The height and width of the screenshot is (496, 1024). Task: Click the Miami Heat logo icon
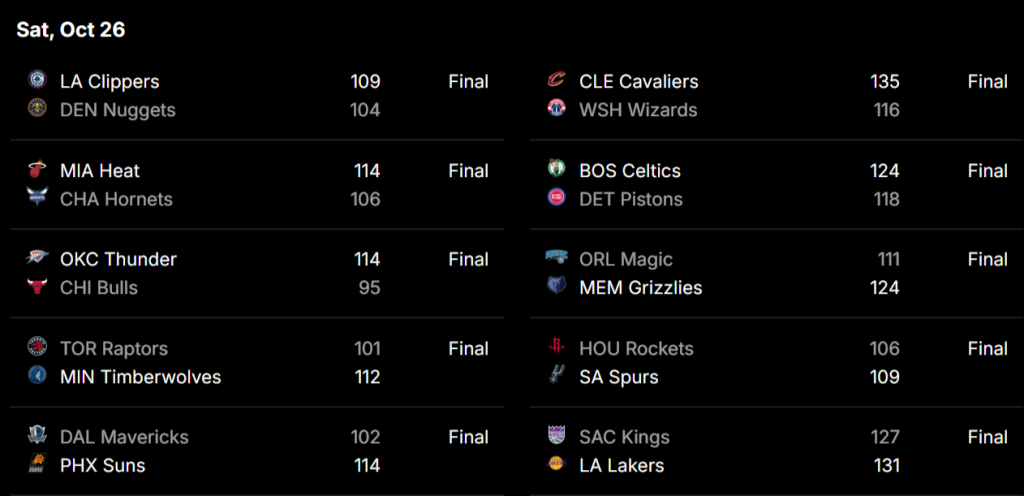coord(38,170)
